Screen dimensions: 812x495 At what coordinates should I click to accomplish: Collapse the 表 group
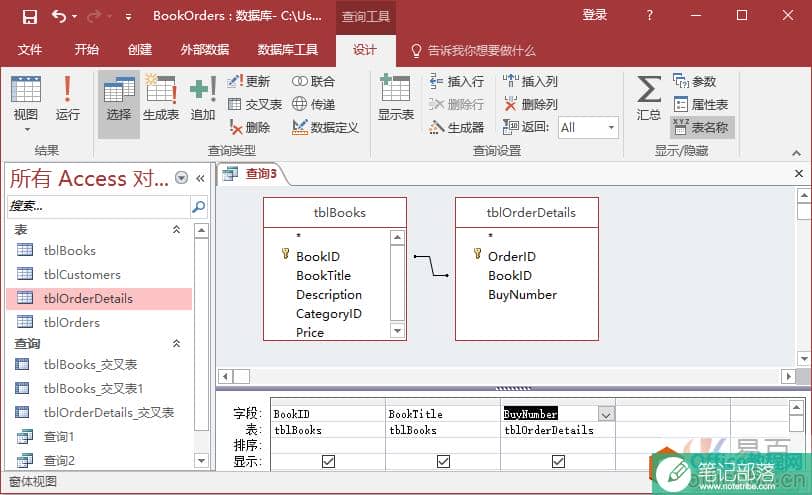coord(176,229)
